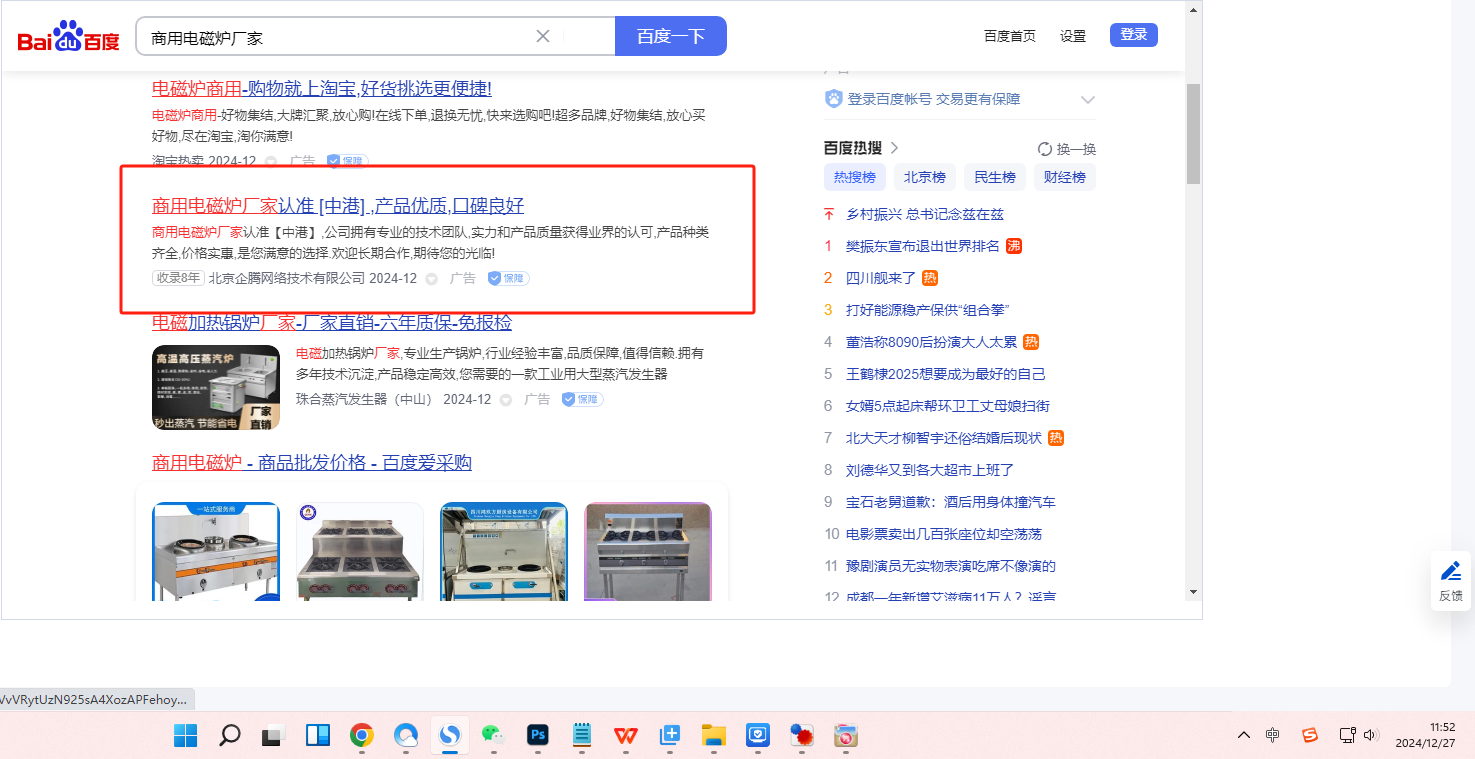The image size is (1475, 759).
Task: Open hot search 乡村振兴 总书记念兹在兹
Action: click(x=925, y=214)
